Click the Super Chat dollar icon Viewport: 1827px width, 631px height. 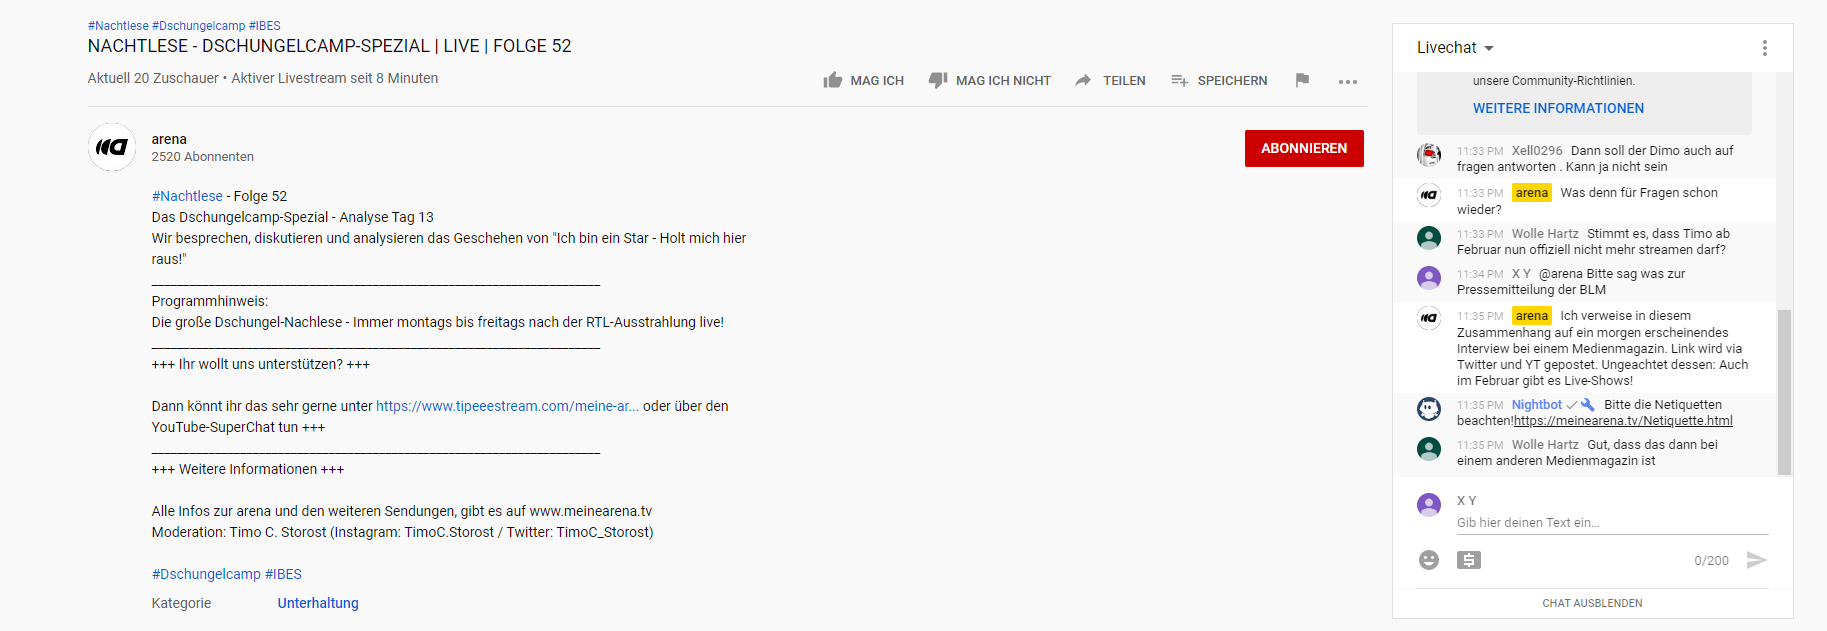pos(1468,560)
